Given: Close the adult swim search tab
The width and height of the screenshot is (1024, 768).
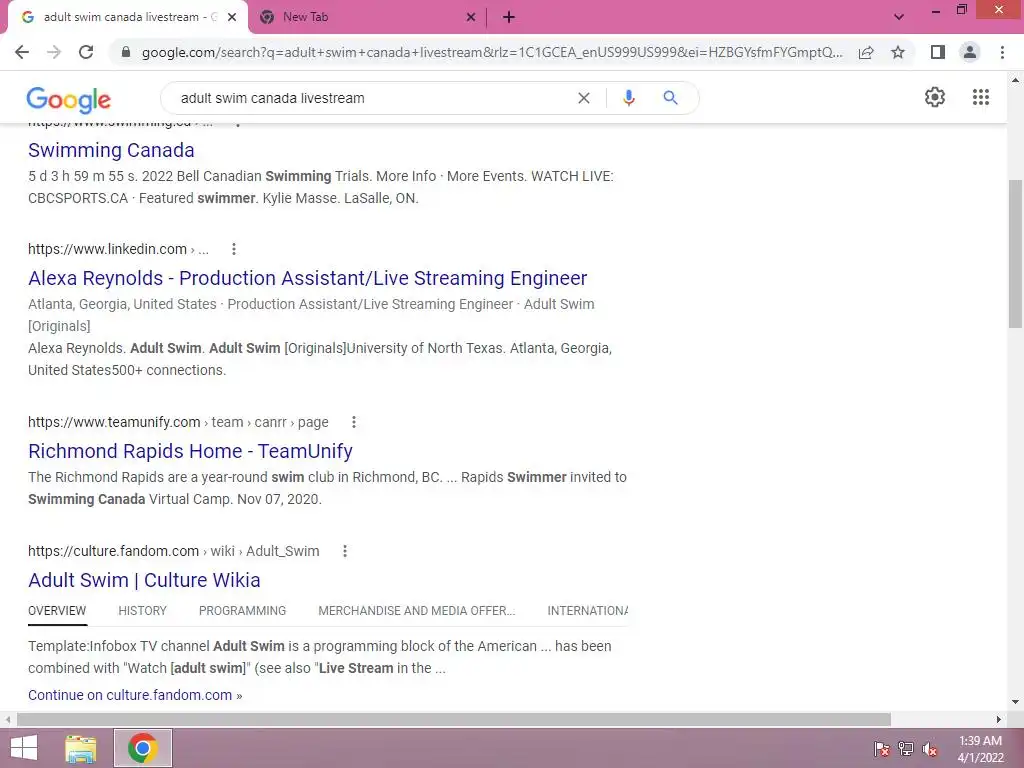Looking at the screenshot, I should 232,17.
